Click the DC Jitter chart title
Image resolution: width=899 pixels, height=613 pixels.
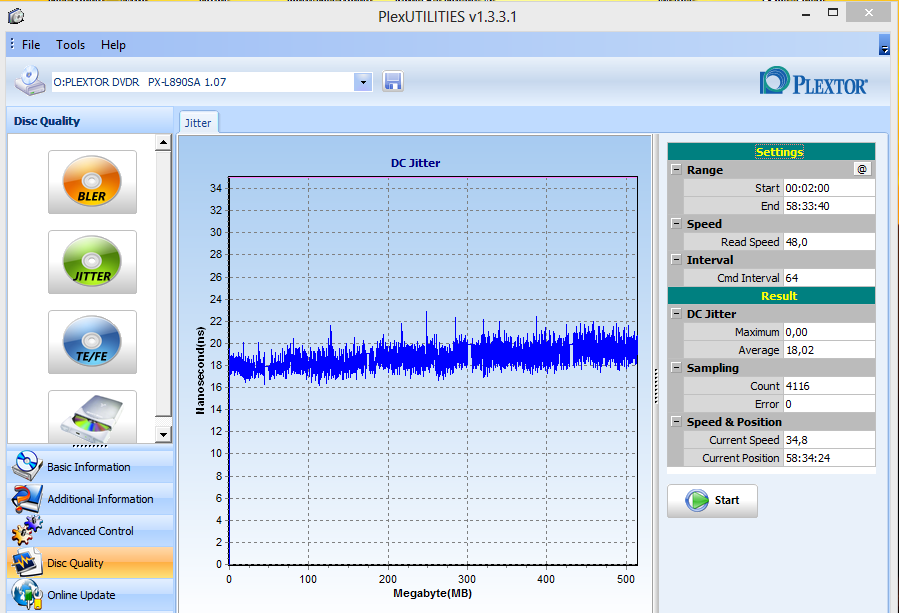point(415,163)
